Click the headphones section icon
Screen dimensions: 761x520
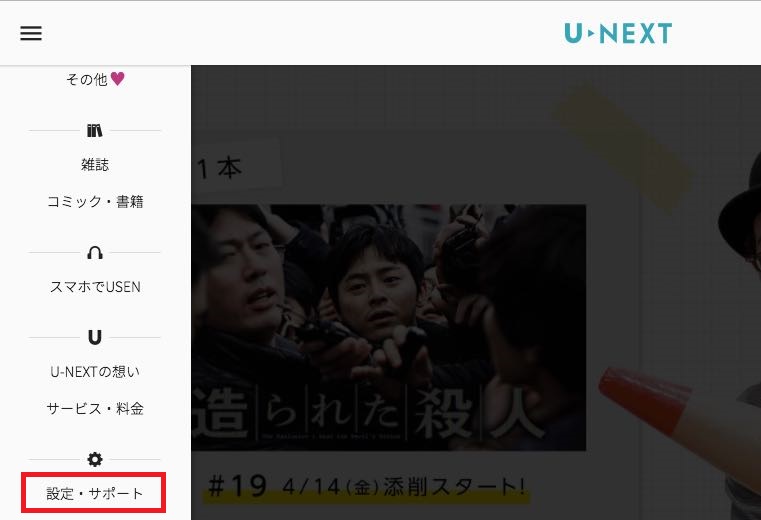click(95, 252)
